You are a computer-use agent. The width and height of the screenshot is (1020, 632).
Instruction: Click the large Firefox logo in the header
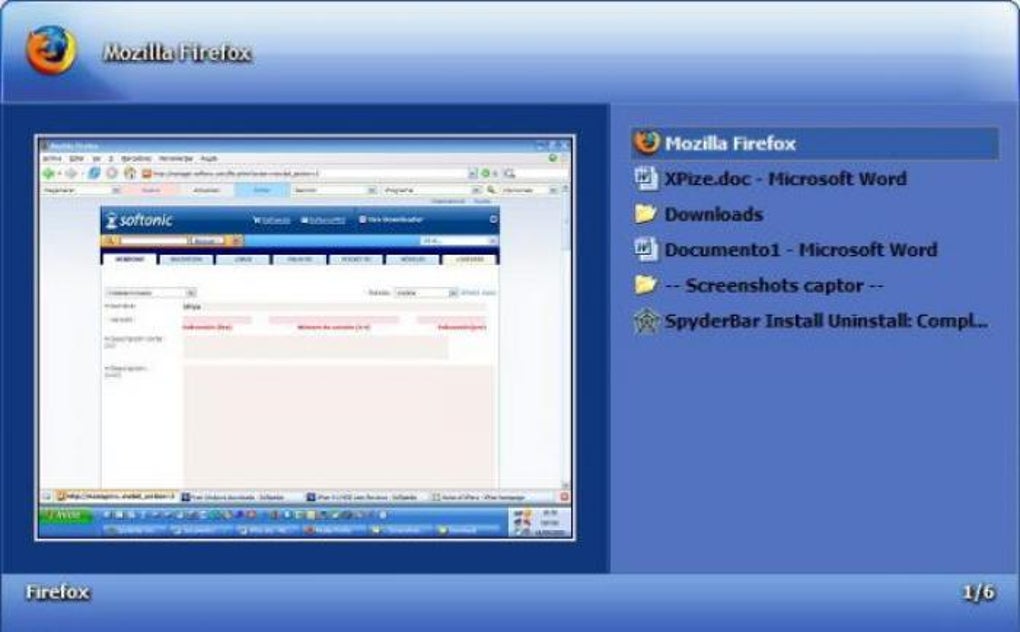(51, 50)
